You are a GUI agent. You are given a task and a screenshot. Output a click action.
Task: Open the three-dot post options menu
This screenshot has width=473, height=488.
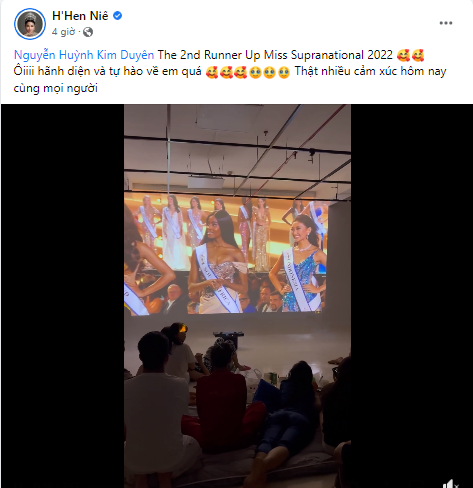coord(445,23)
